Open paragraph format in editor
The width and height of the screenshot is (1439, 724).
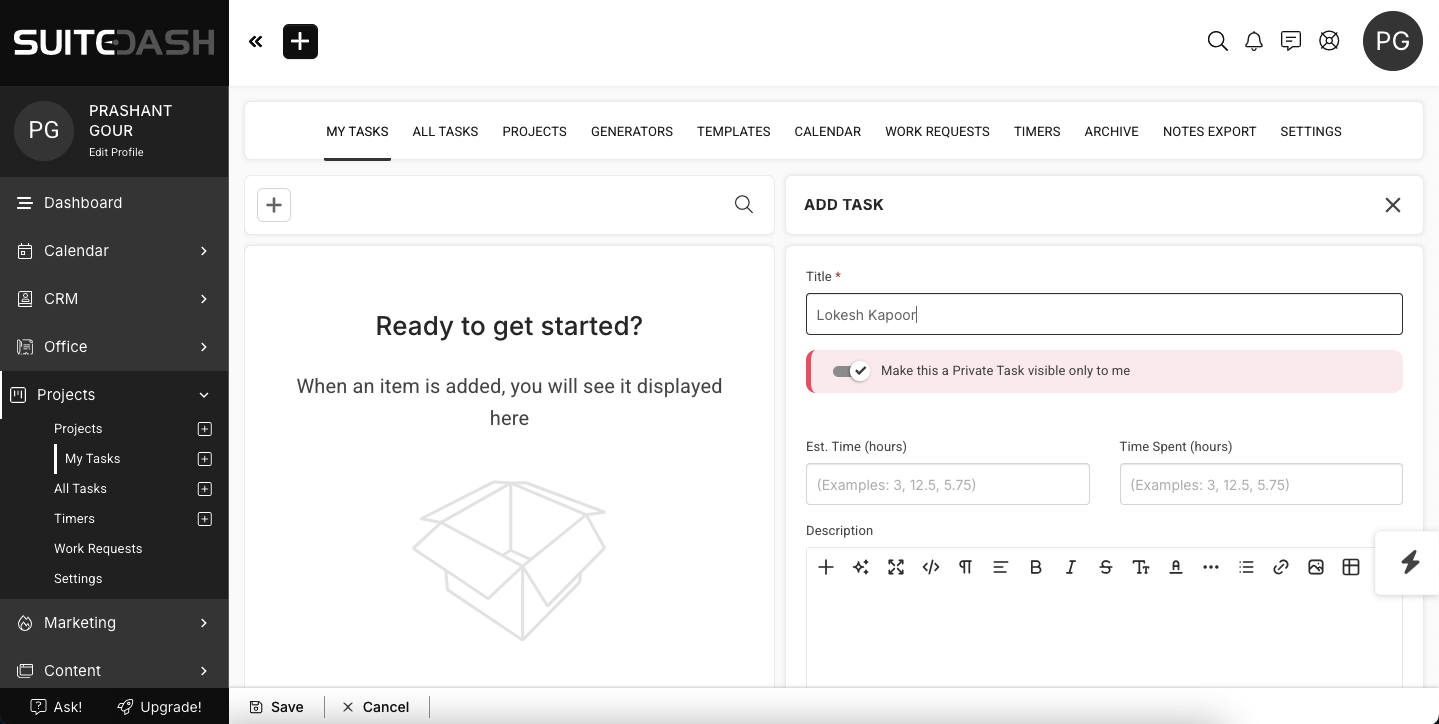point(966,567)
